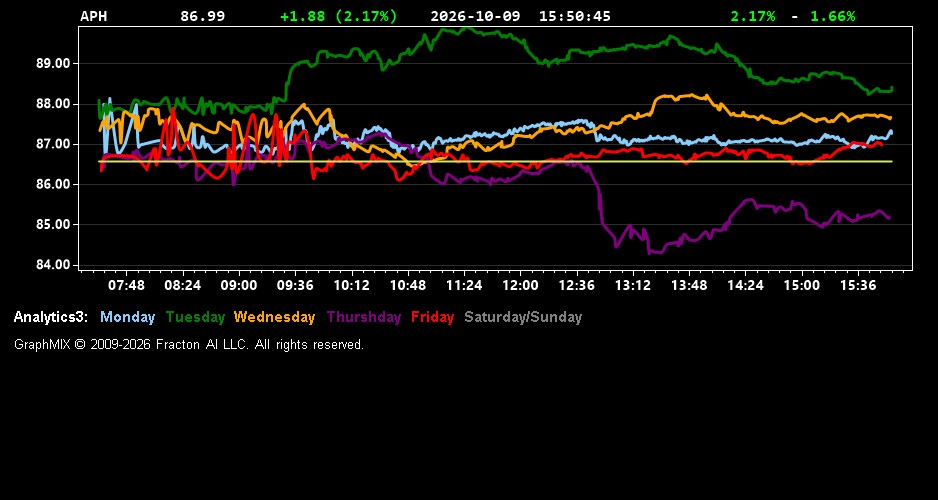Select the Thurshday legend label
The width and height of the screenshot is (938, 500).
364,317
